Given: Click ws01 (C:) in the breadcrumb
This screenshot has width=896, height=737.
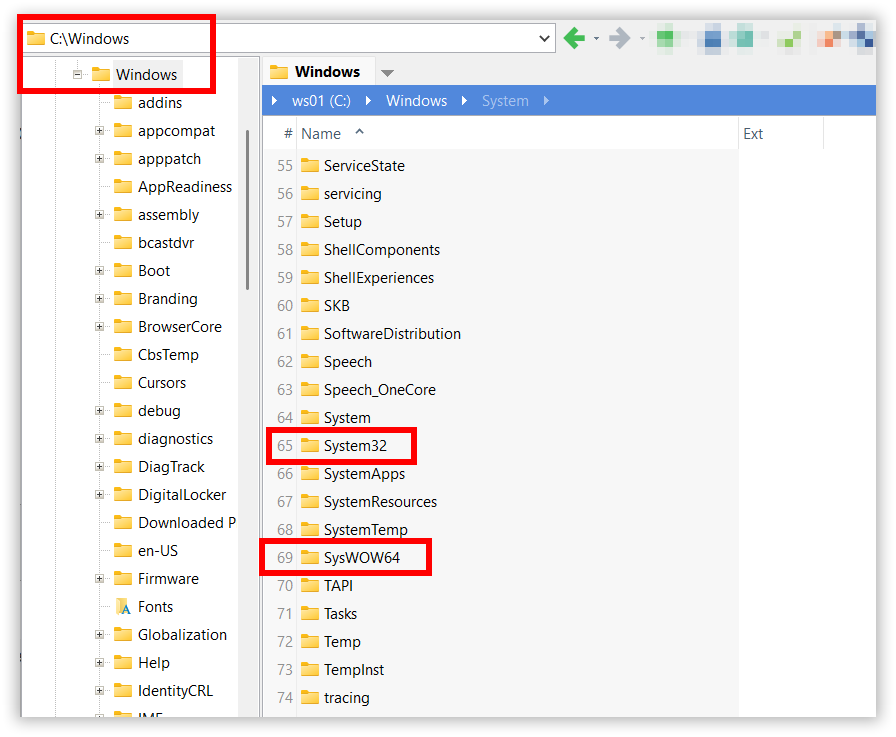Looking at the screenshot, I should [321, 101].
